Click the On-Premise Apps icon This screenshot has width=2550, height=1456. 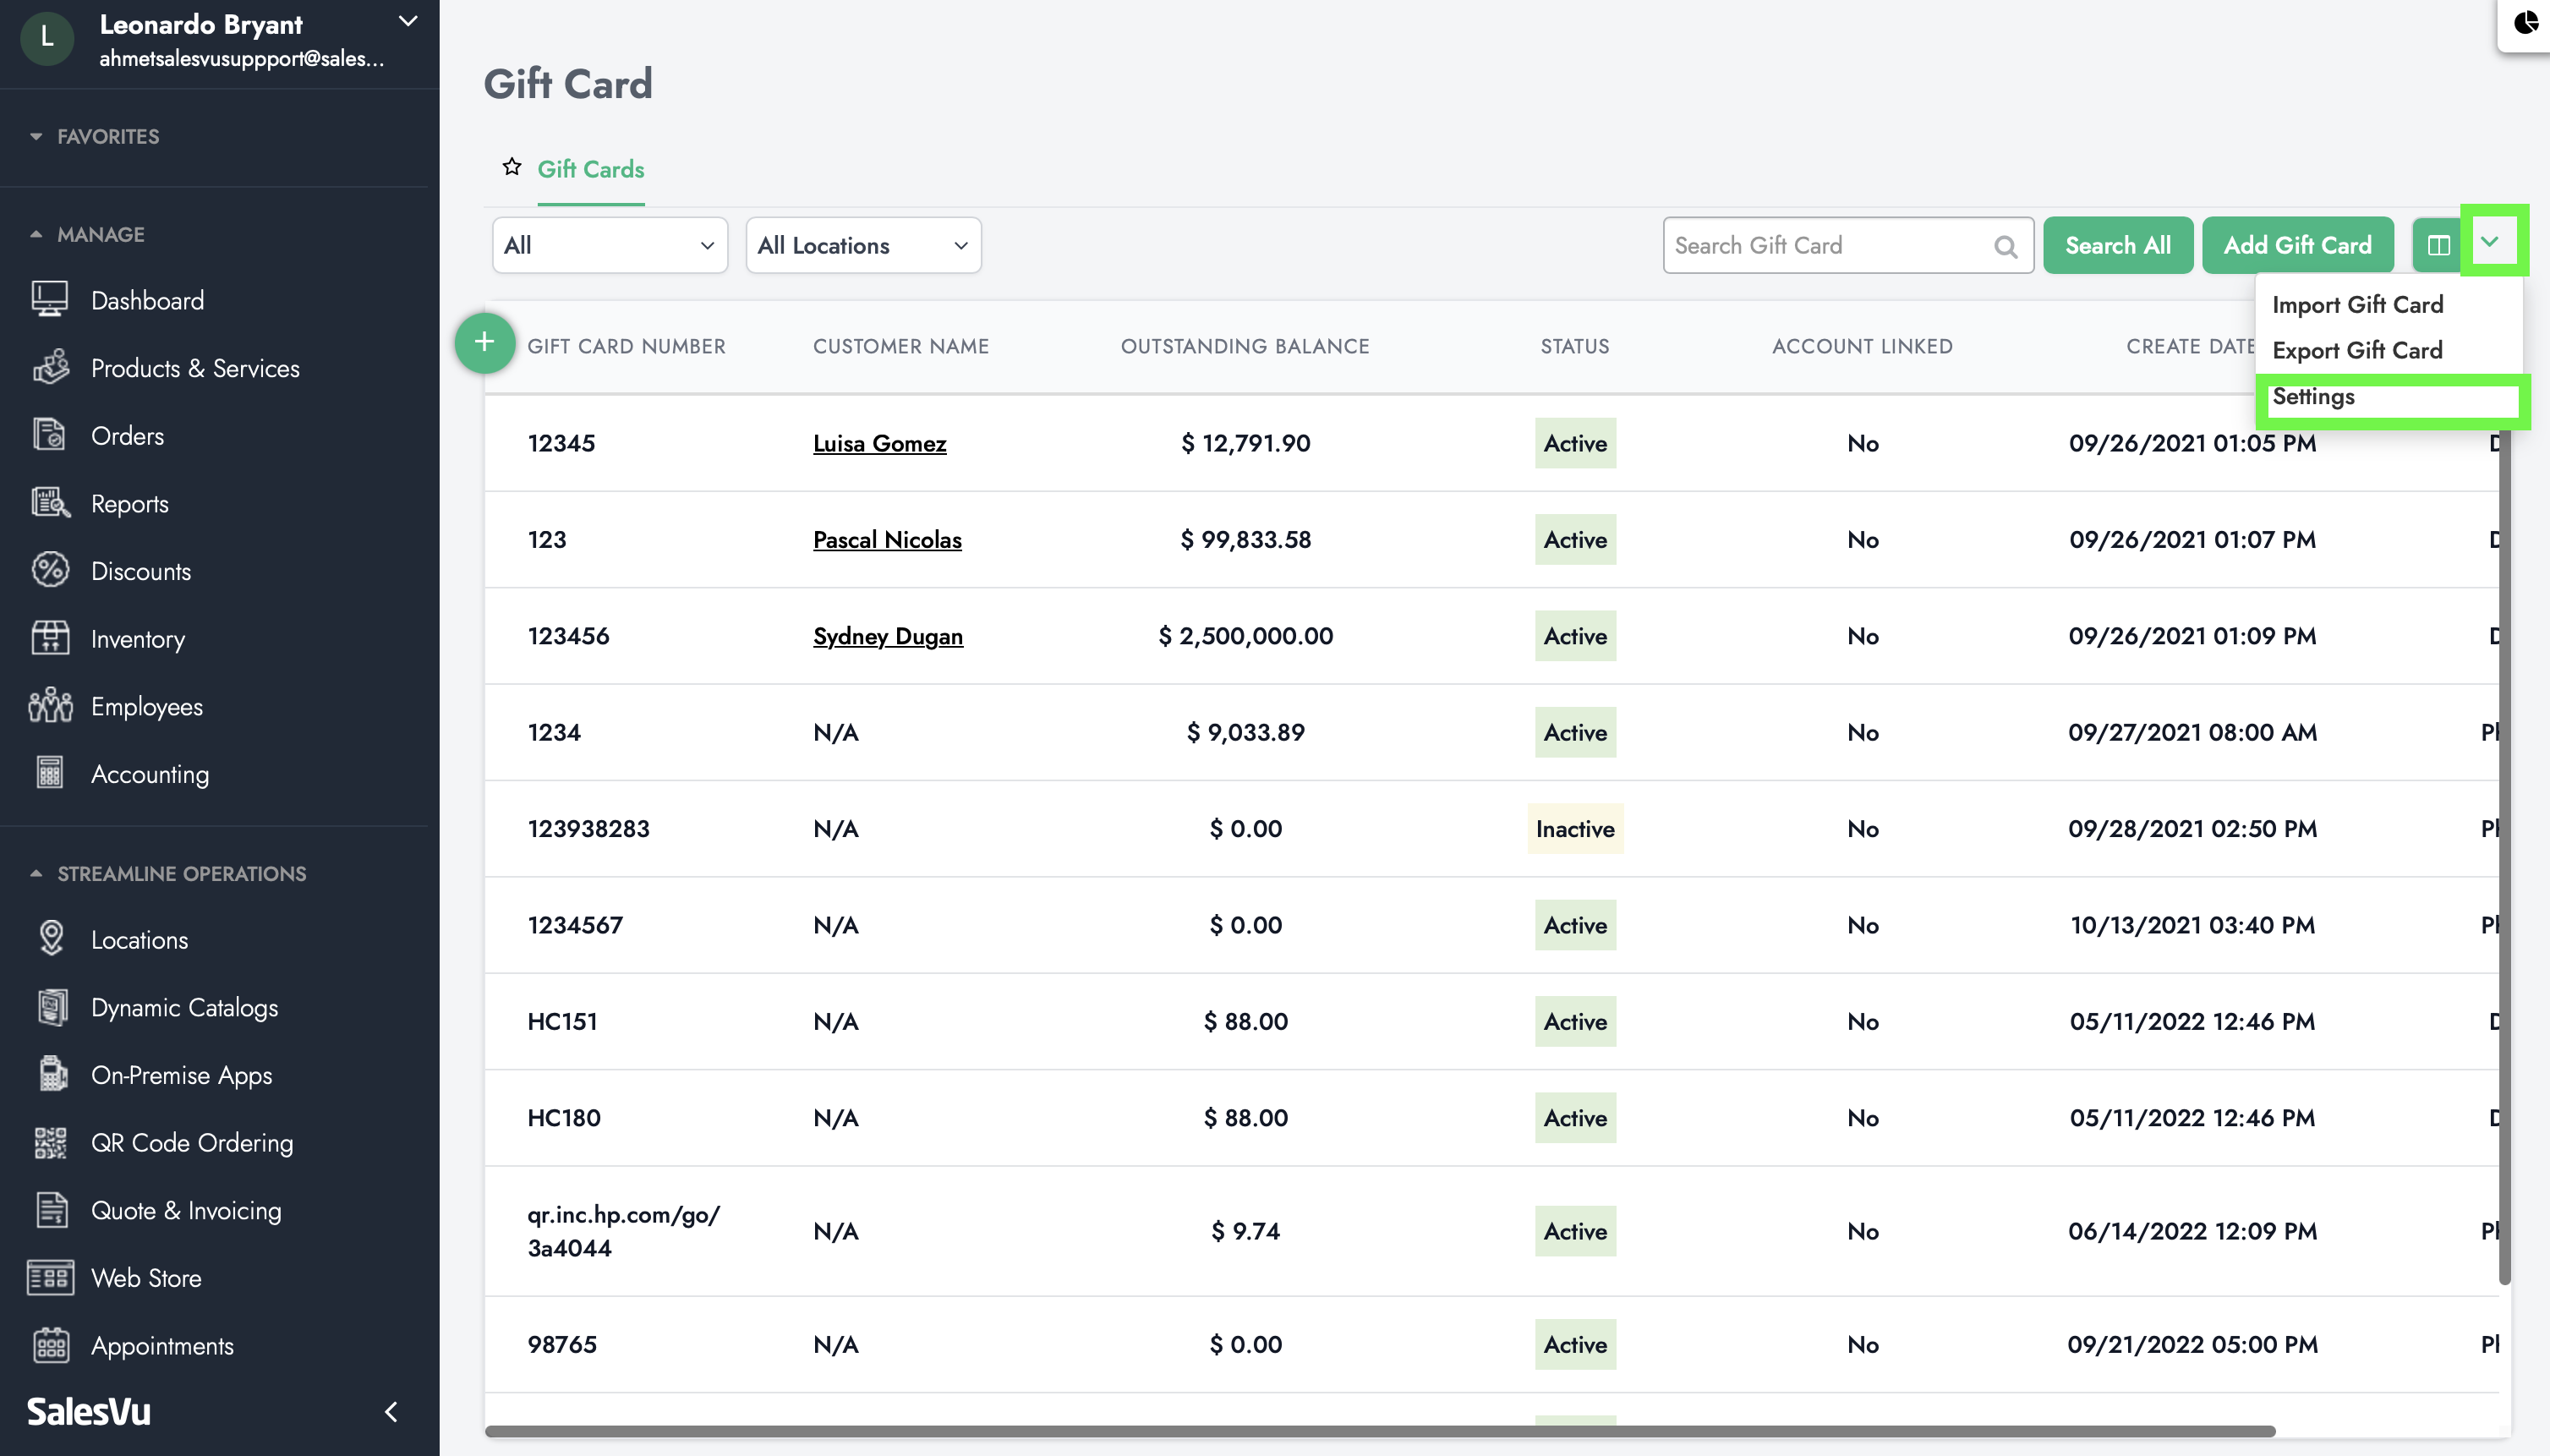[52, 1074]
